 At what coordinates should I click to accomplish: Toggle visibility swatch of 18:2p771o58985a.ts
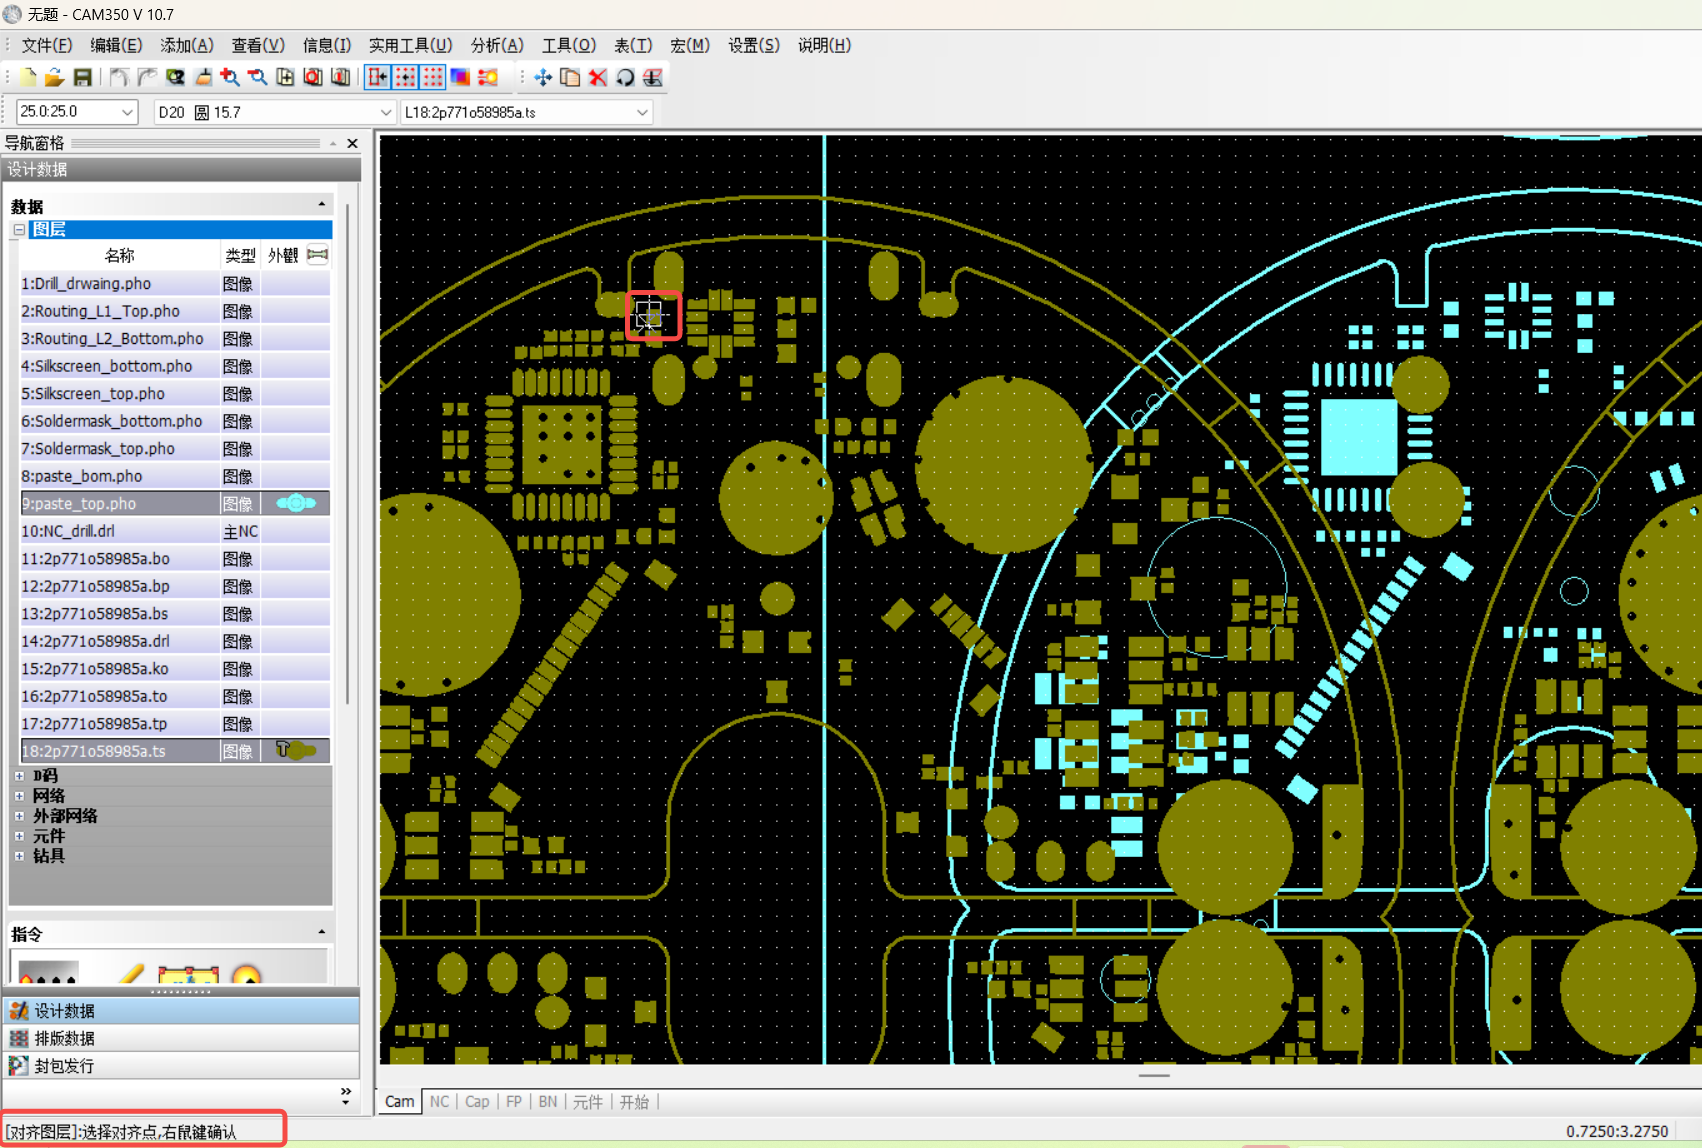(x=296, y=750)
